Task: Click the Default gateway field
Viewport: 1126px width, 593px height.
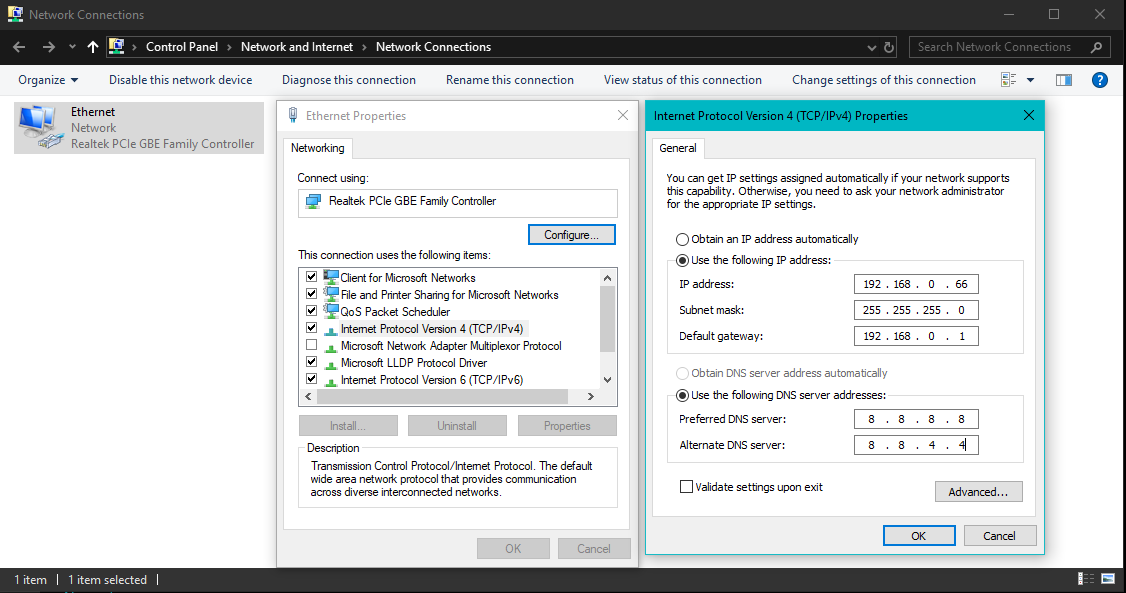Action: pos(916,336)
